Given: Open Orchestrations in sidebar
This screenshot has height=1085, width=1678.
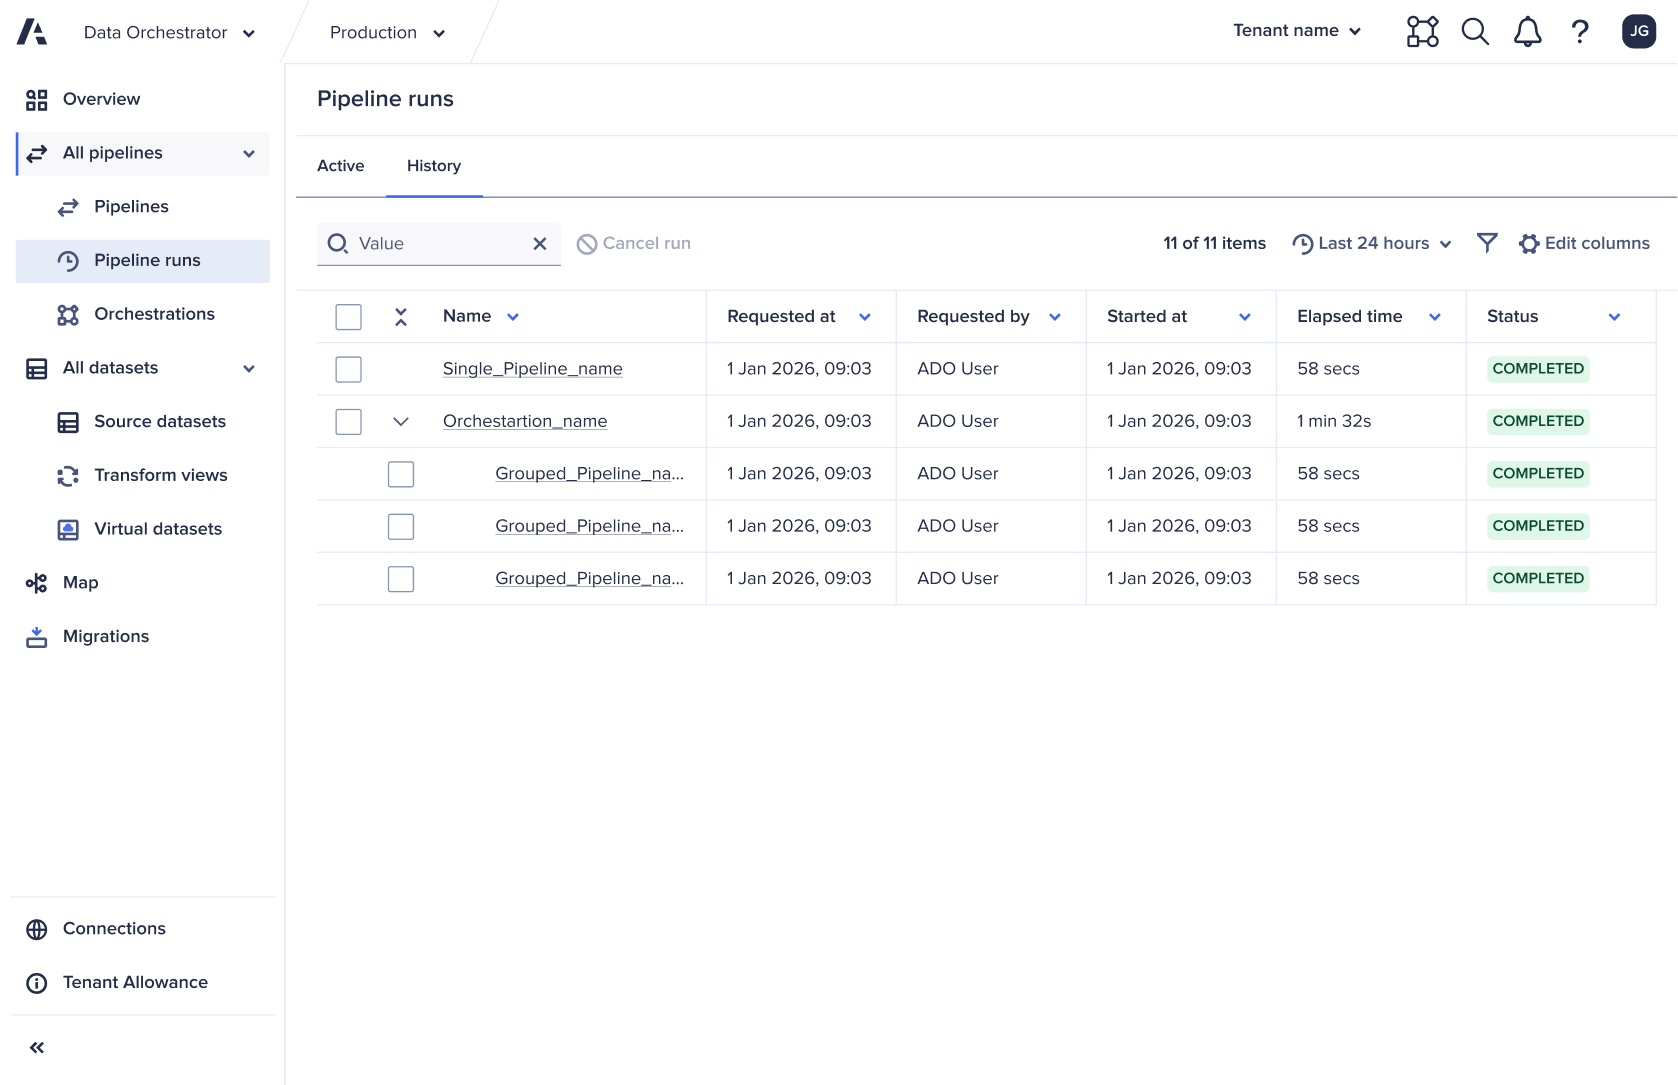Looking at the screenshot, I should 143,314.
